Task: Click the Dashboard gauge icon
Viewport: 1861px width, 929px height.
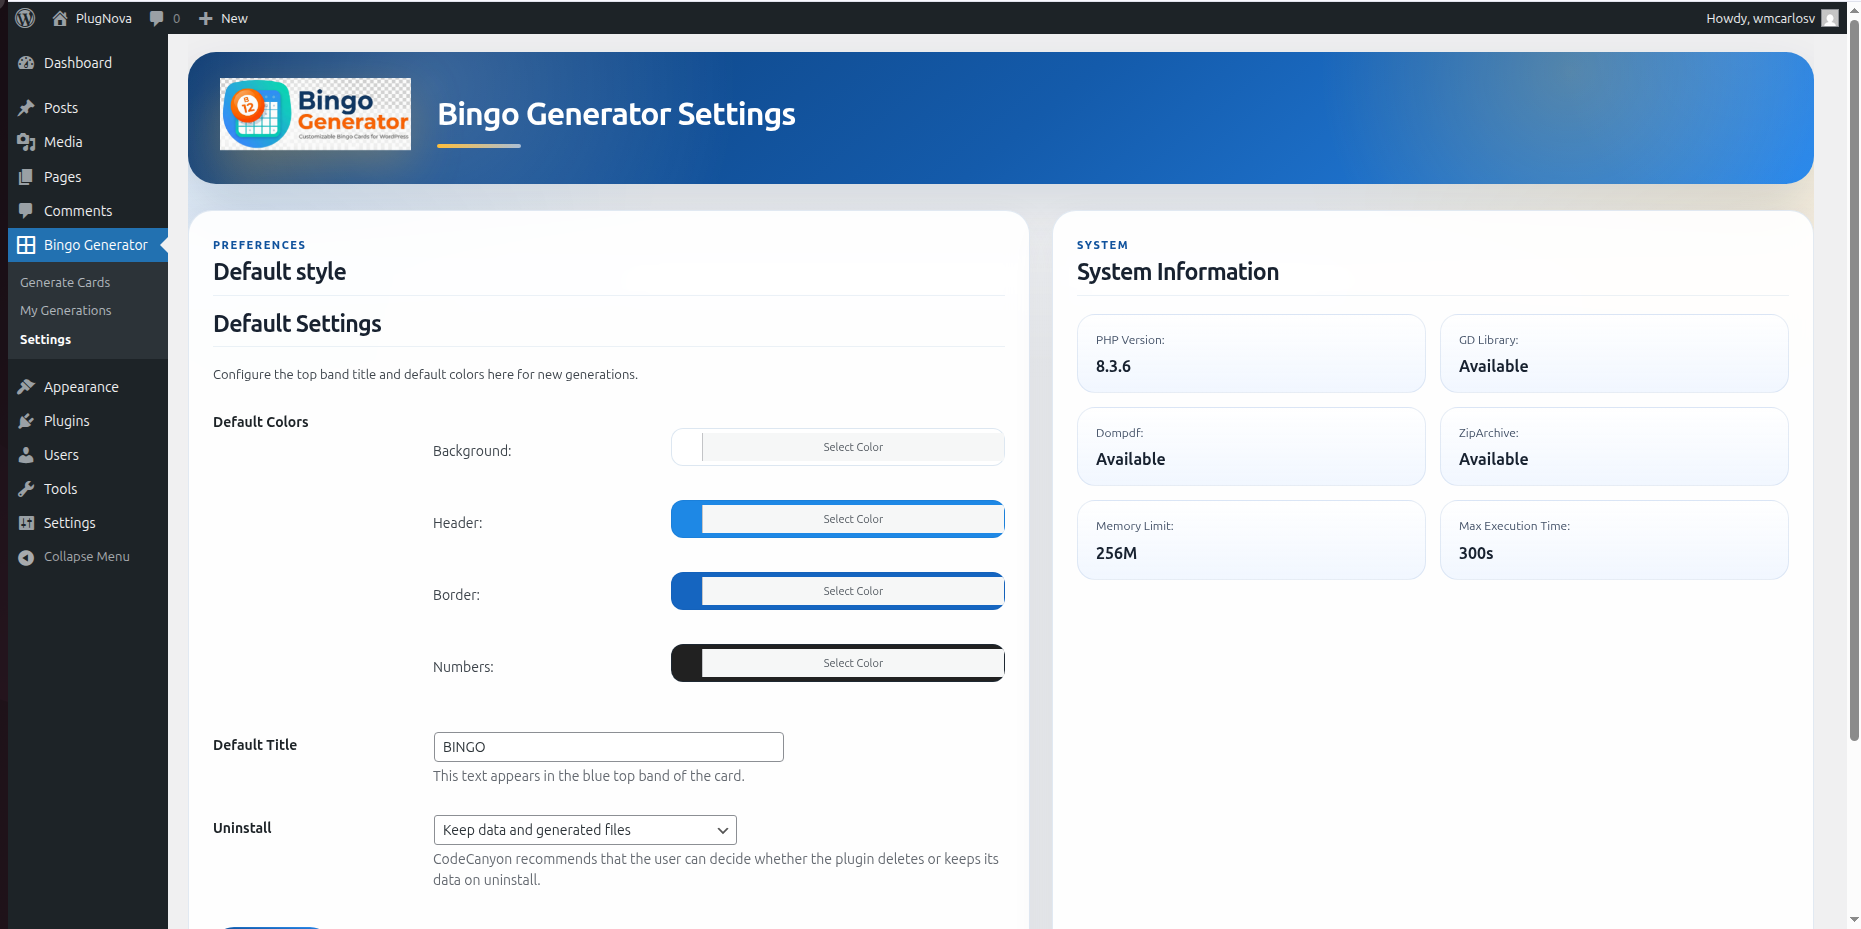Action: 27,63
